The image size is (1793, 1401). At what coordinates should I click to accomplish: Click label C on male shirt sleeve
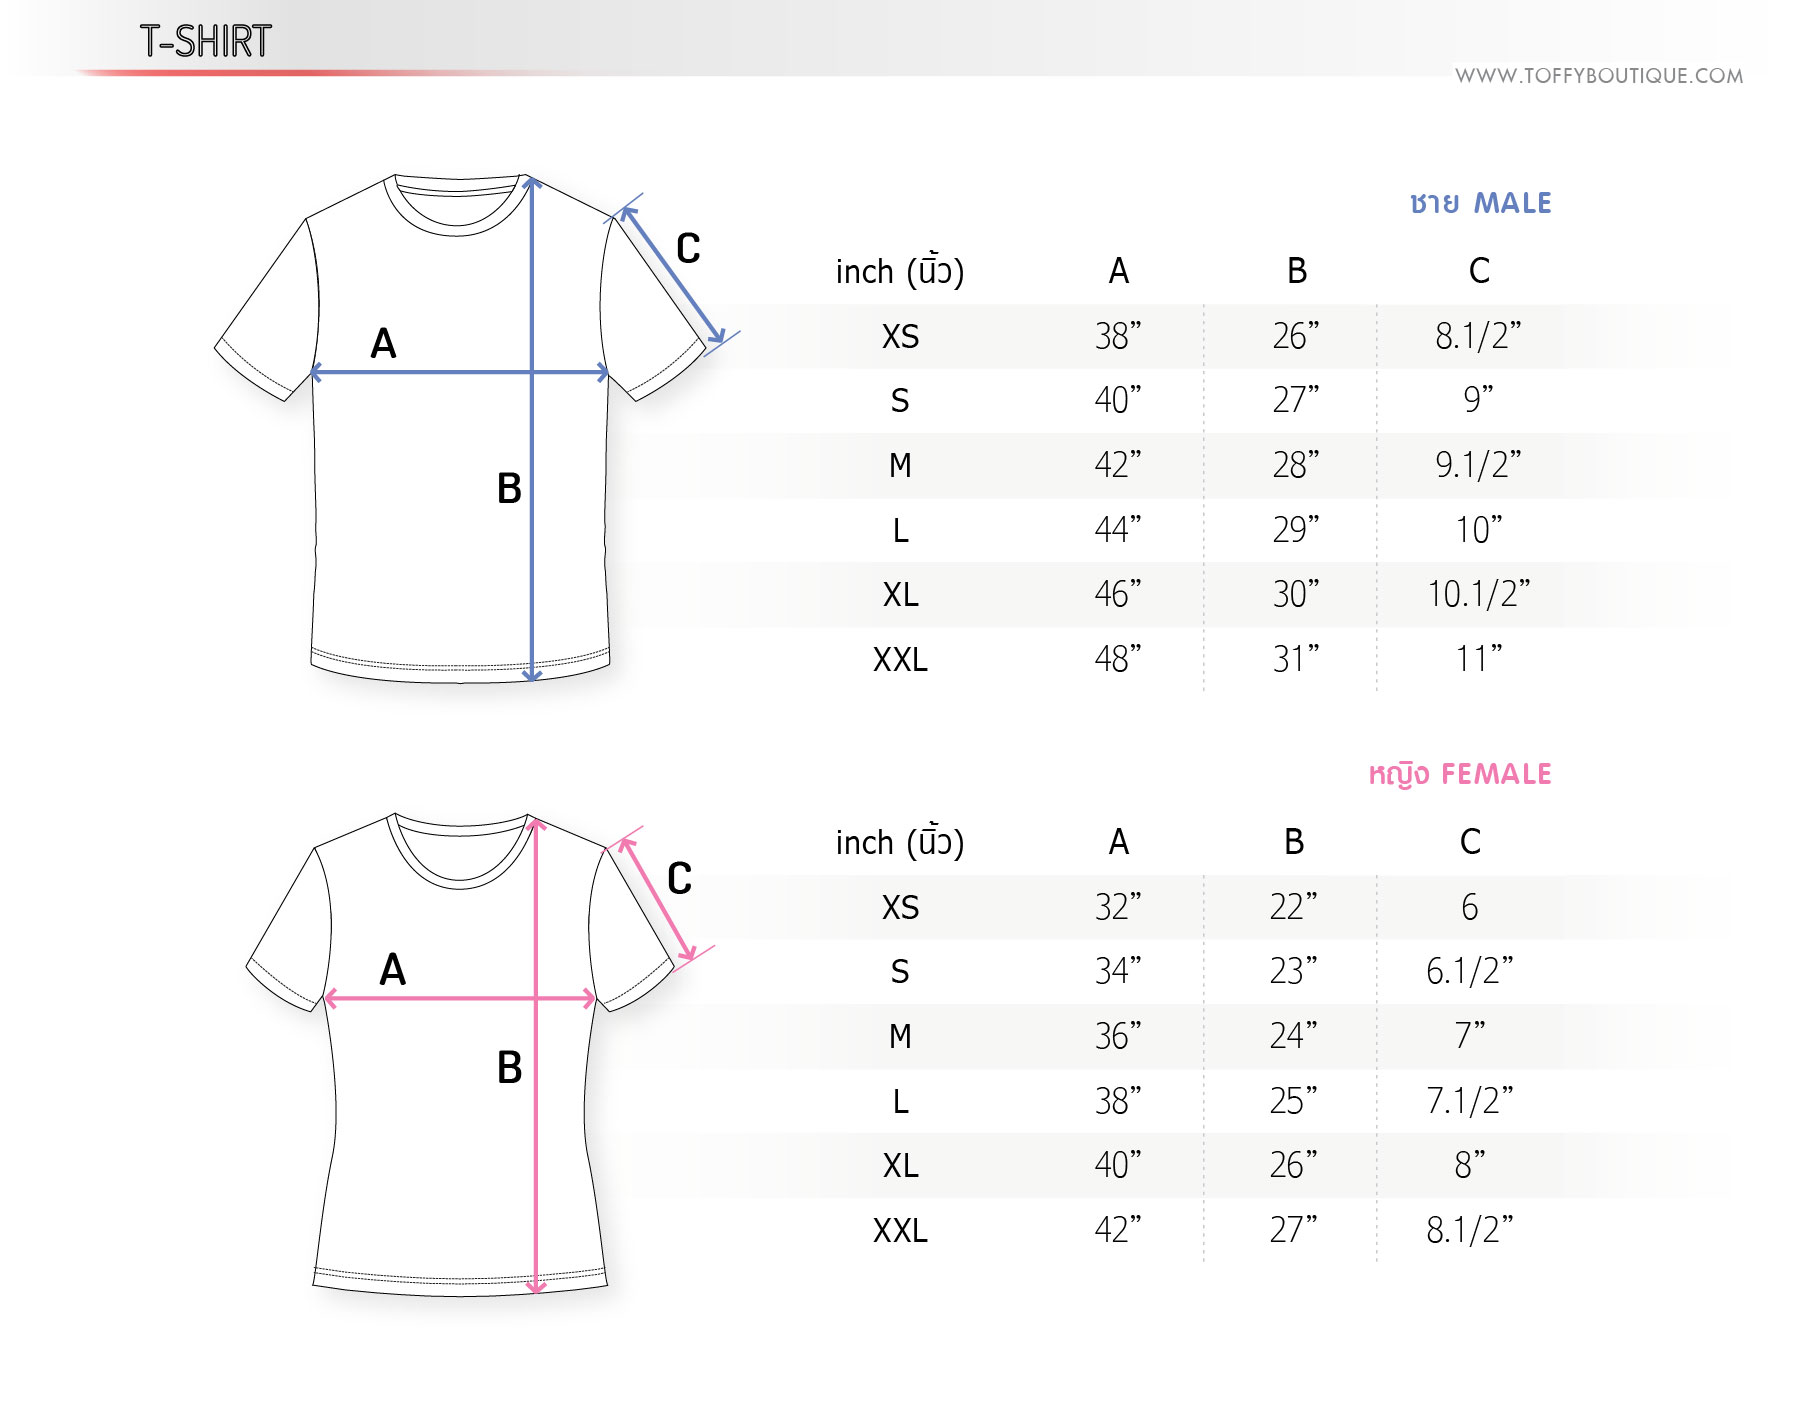click(688, 248)
